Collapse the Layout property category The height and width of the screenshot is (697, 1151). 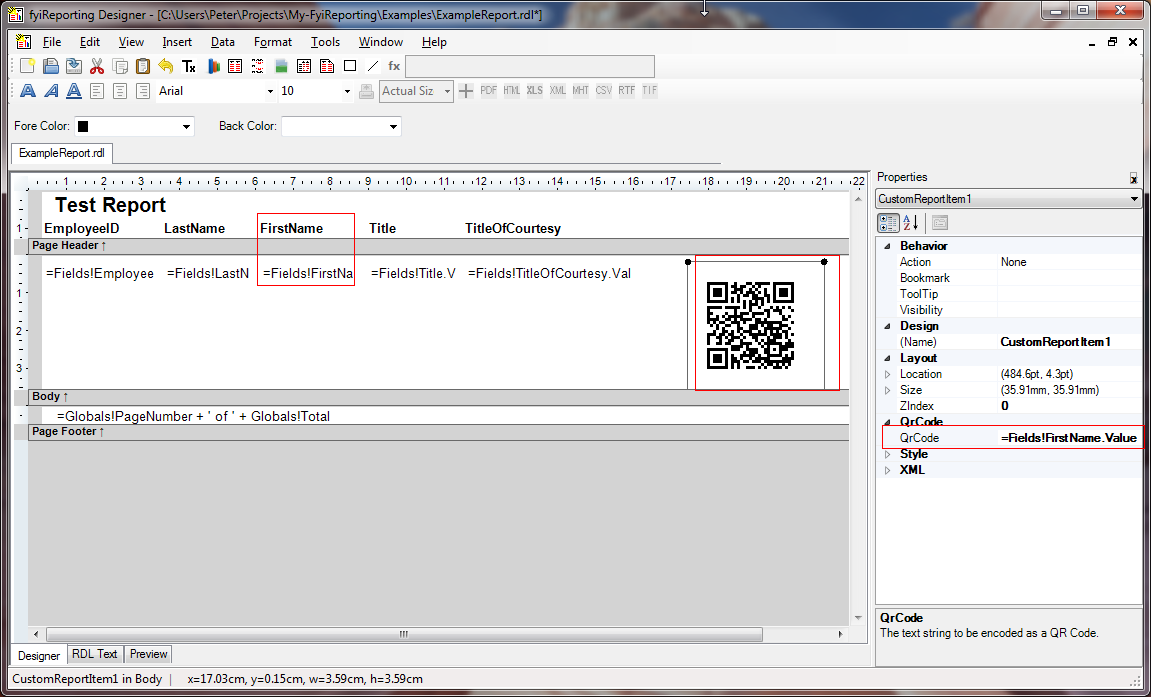887,358
